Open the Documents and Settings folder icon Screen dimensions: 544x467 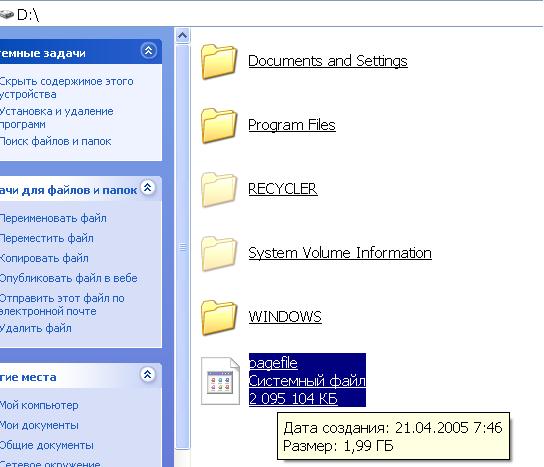(219, 62)
